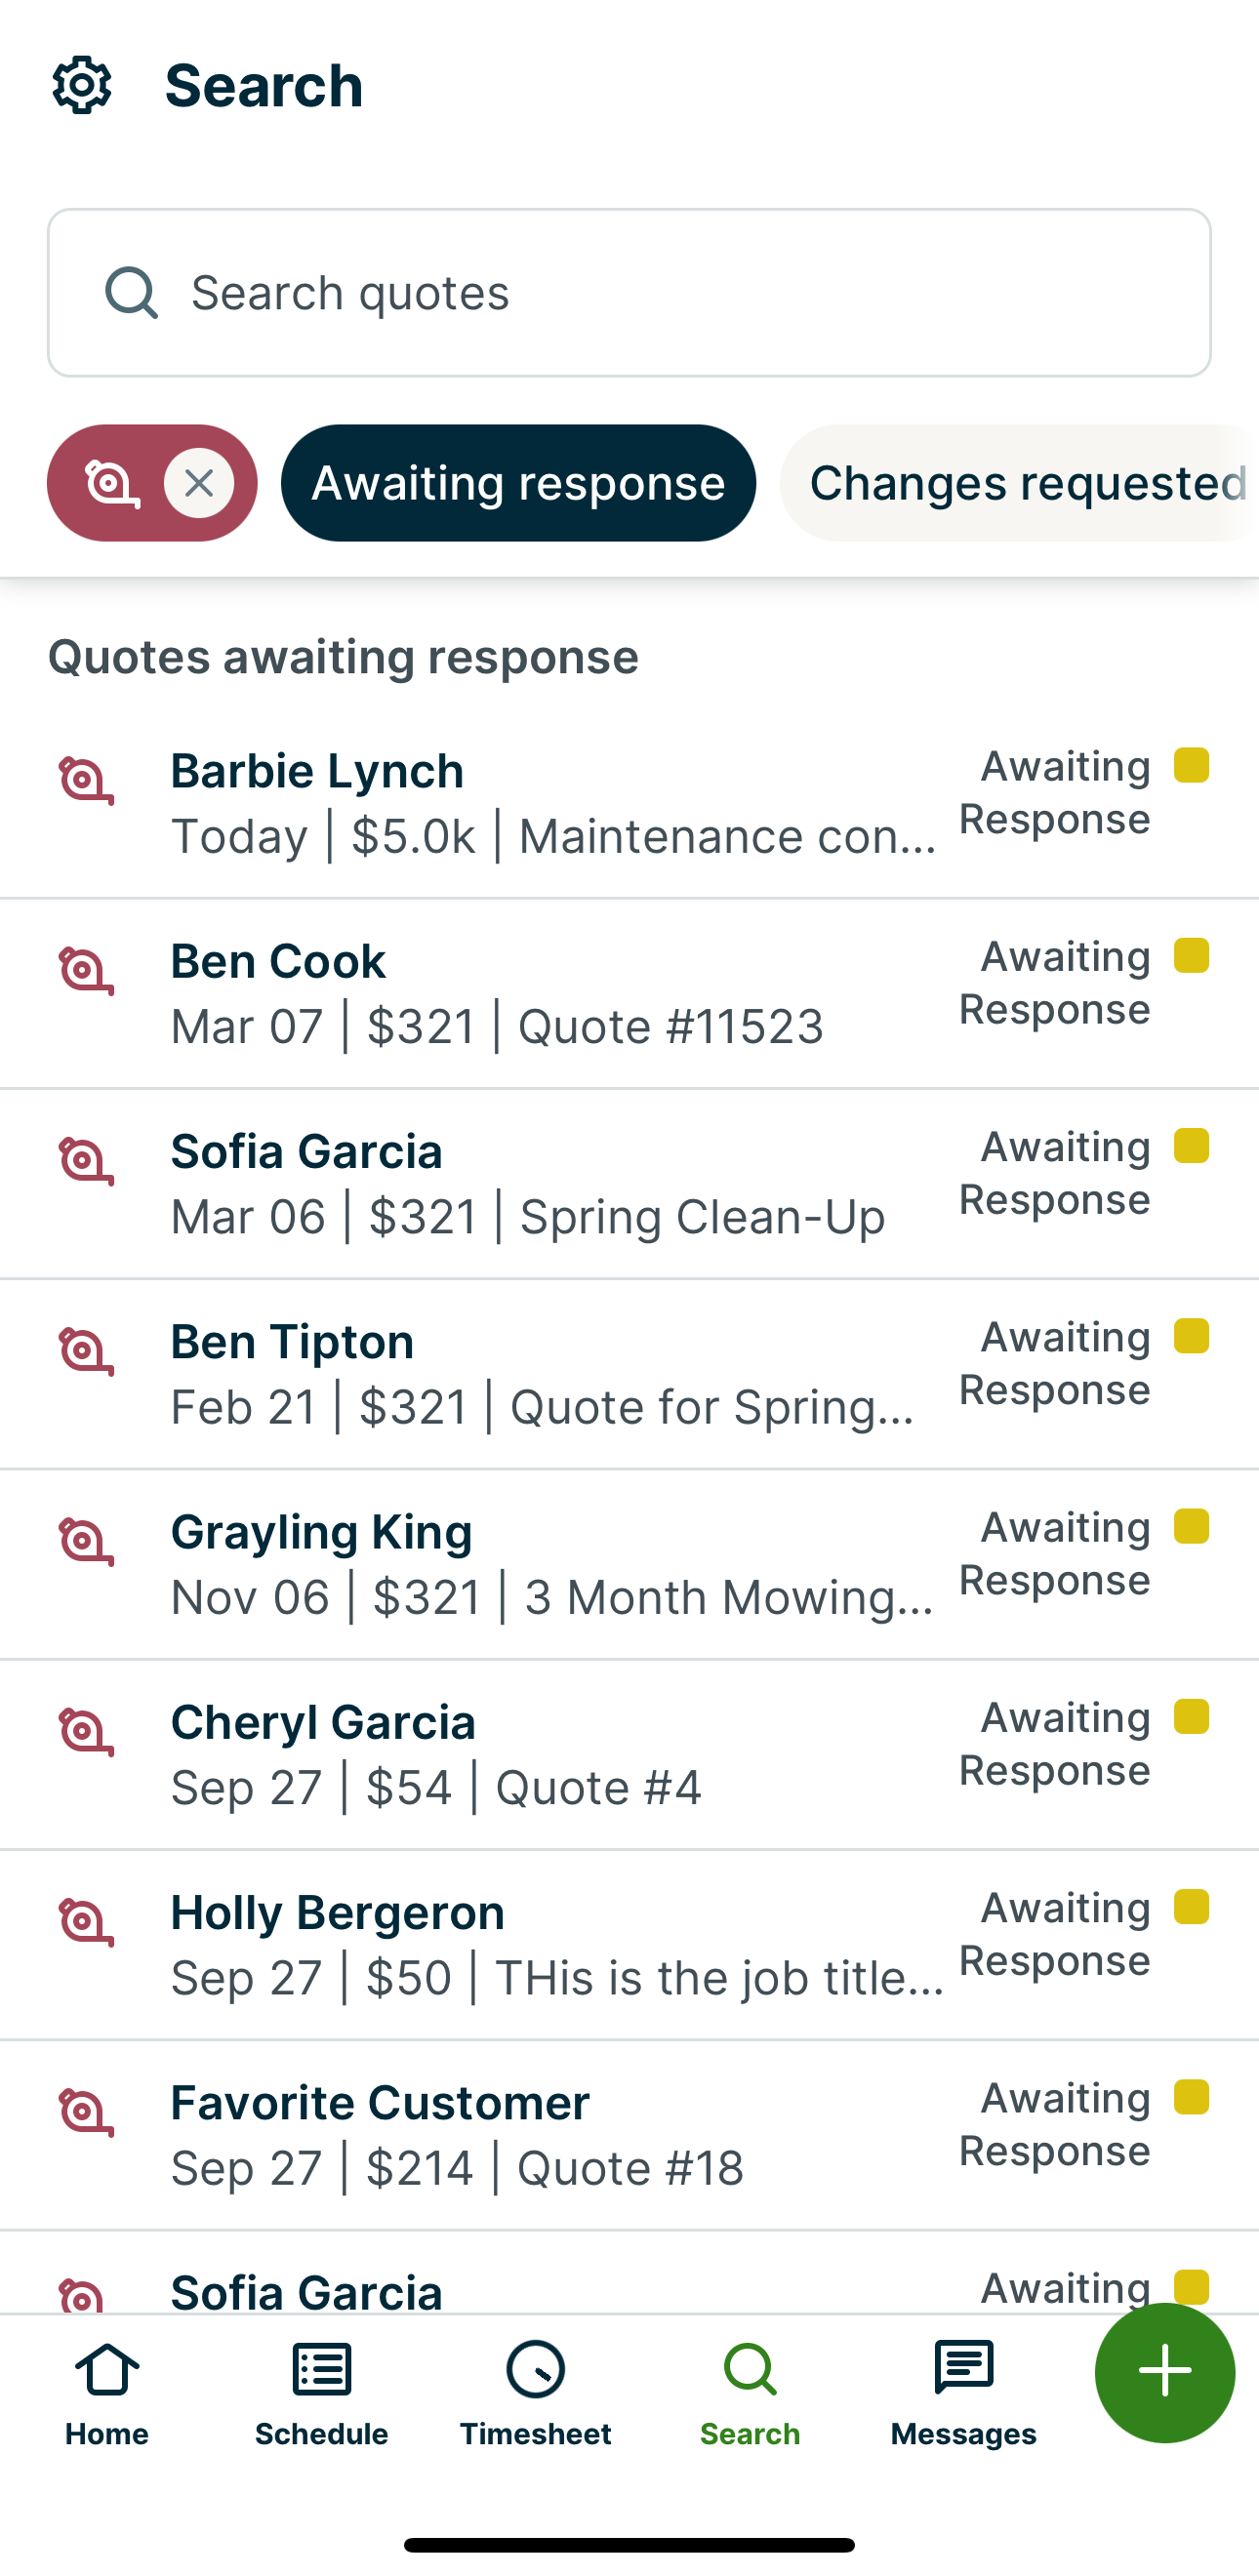1259x2576 pixels.
Task: Open the Schedule tab
Action: click(x=321, y=2392)
